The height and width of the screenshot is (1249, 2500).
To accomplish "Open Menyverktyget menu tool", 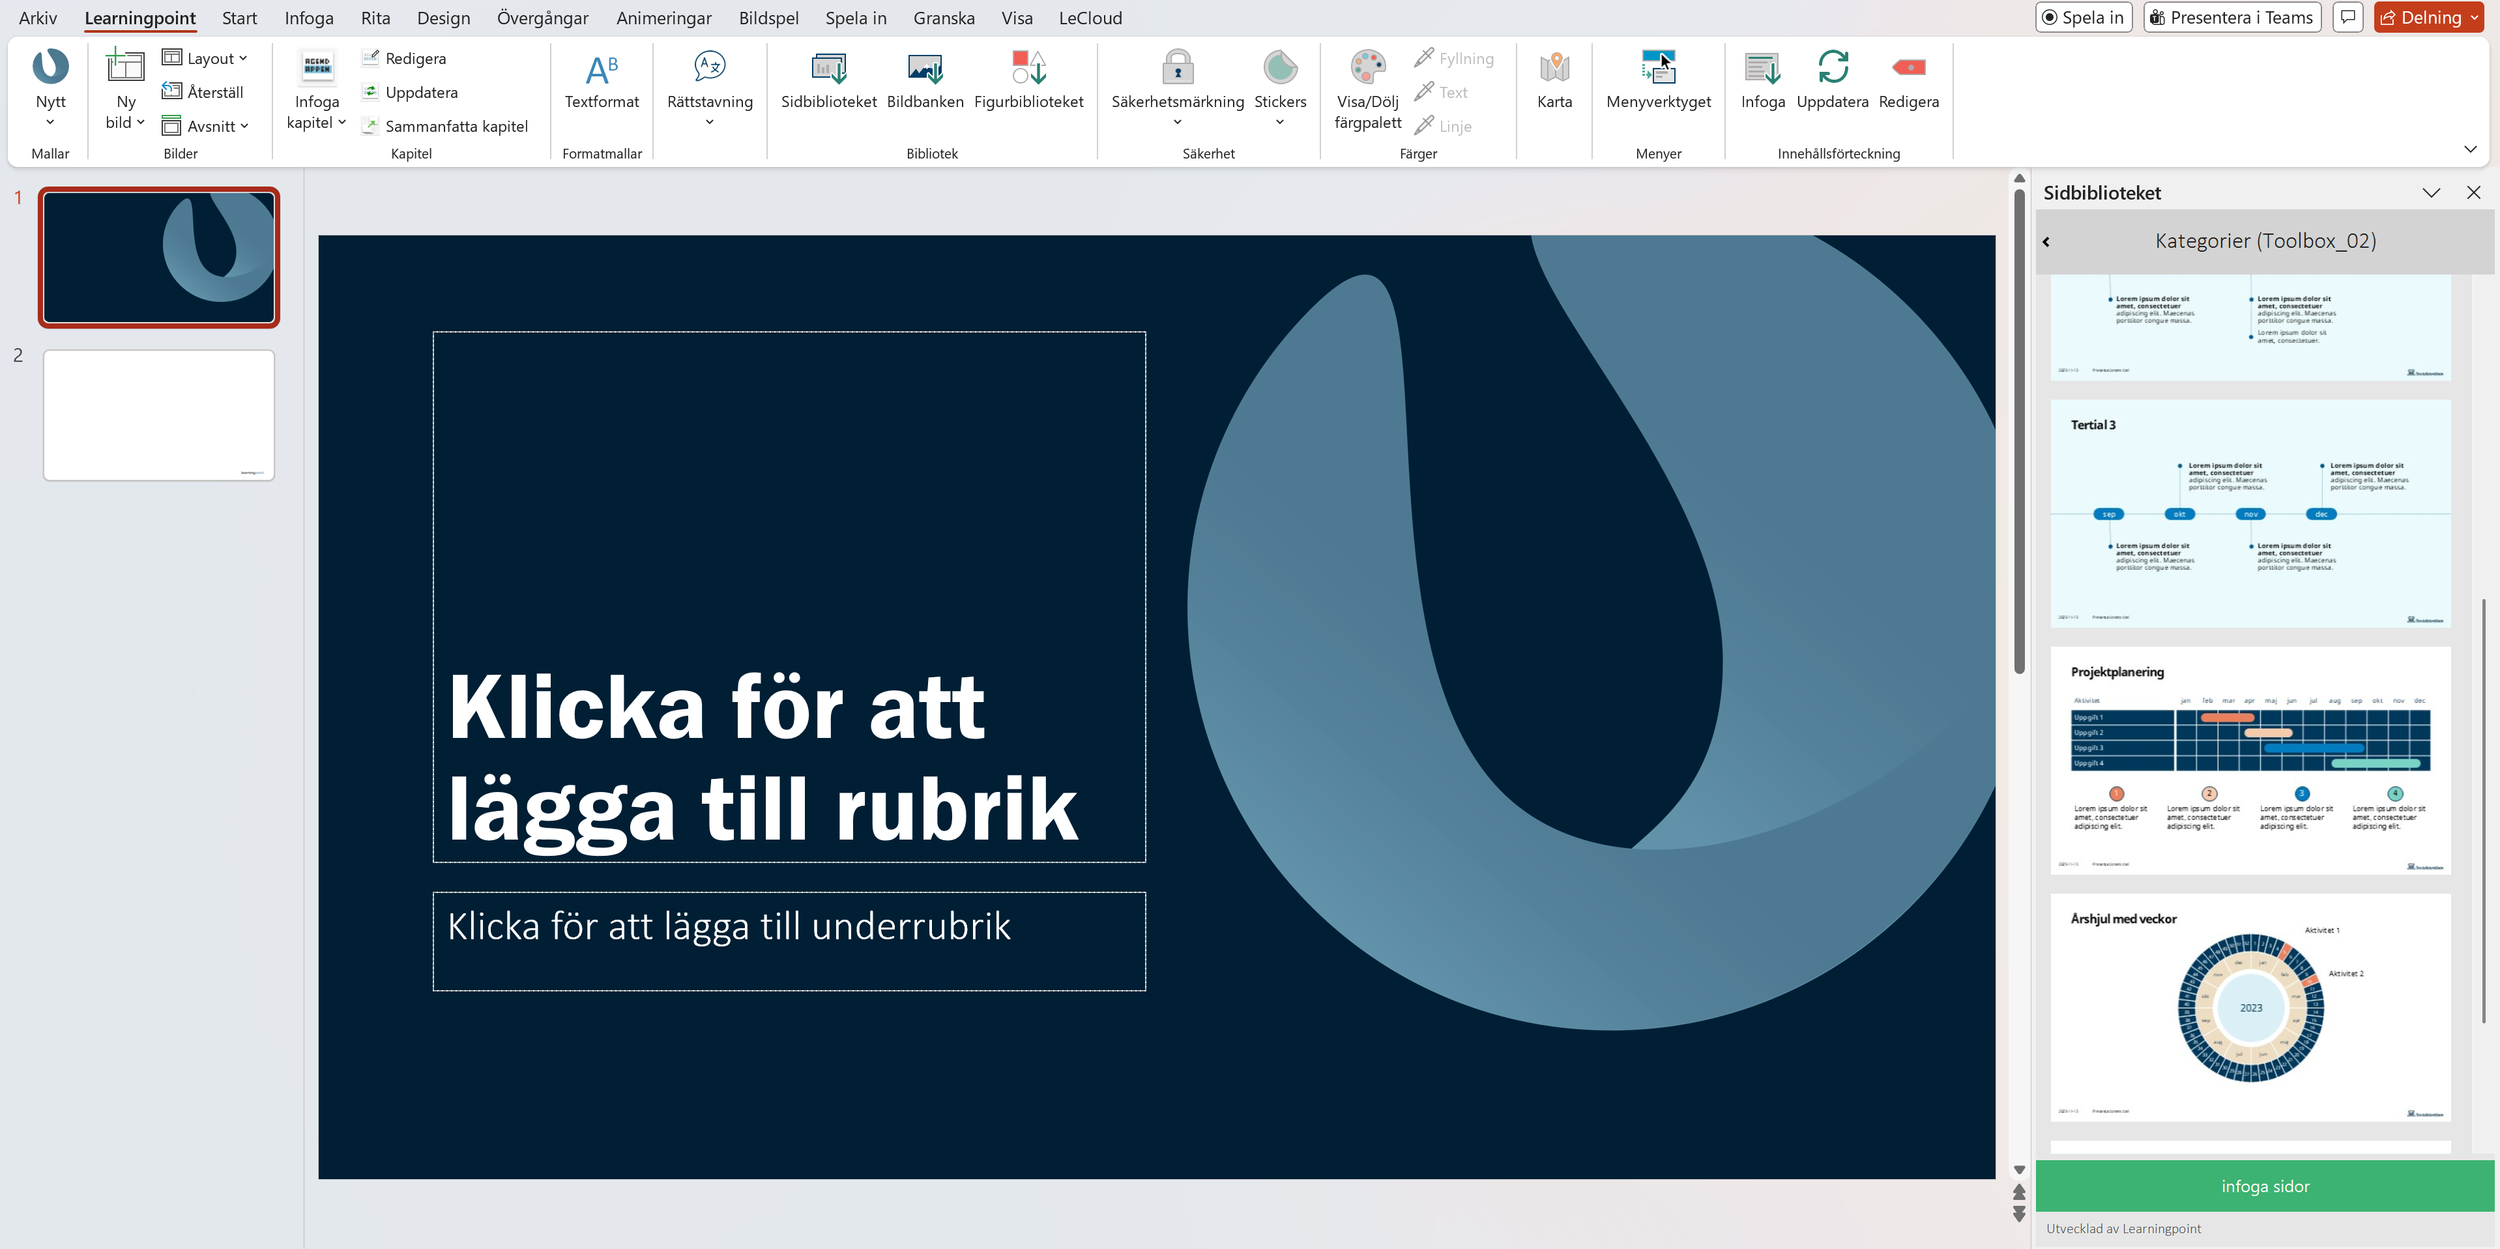I will [x=1658, y=68].
